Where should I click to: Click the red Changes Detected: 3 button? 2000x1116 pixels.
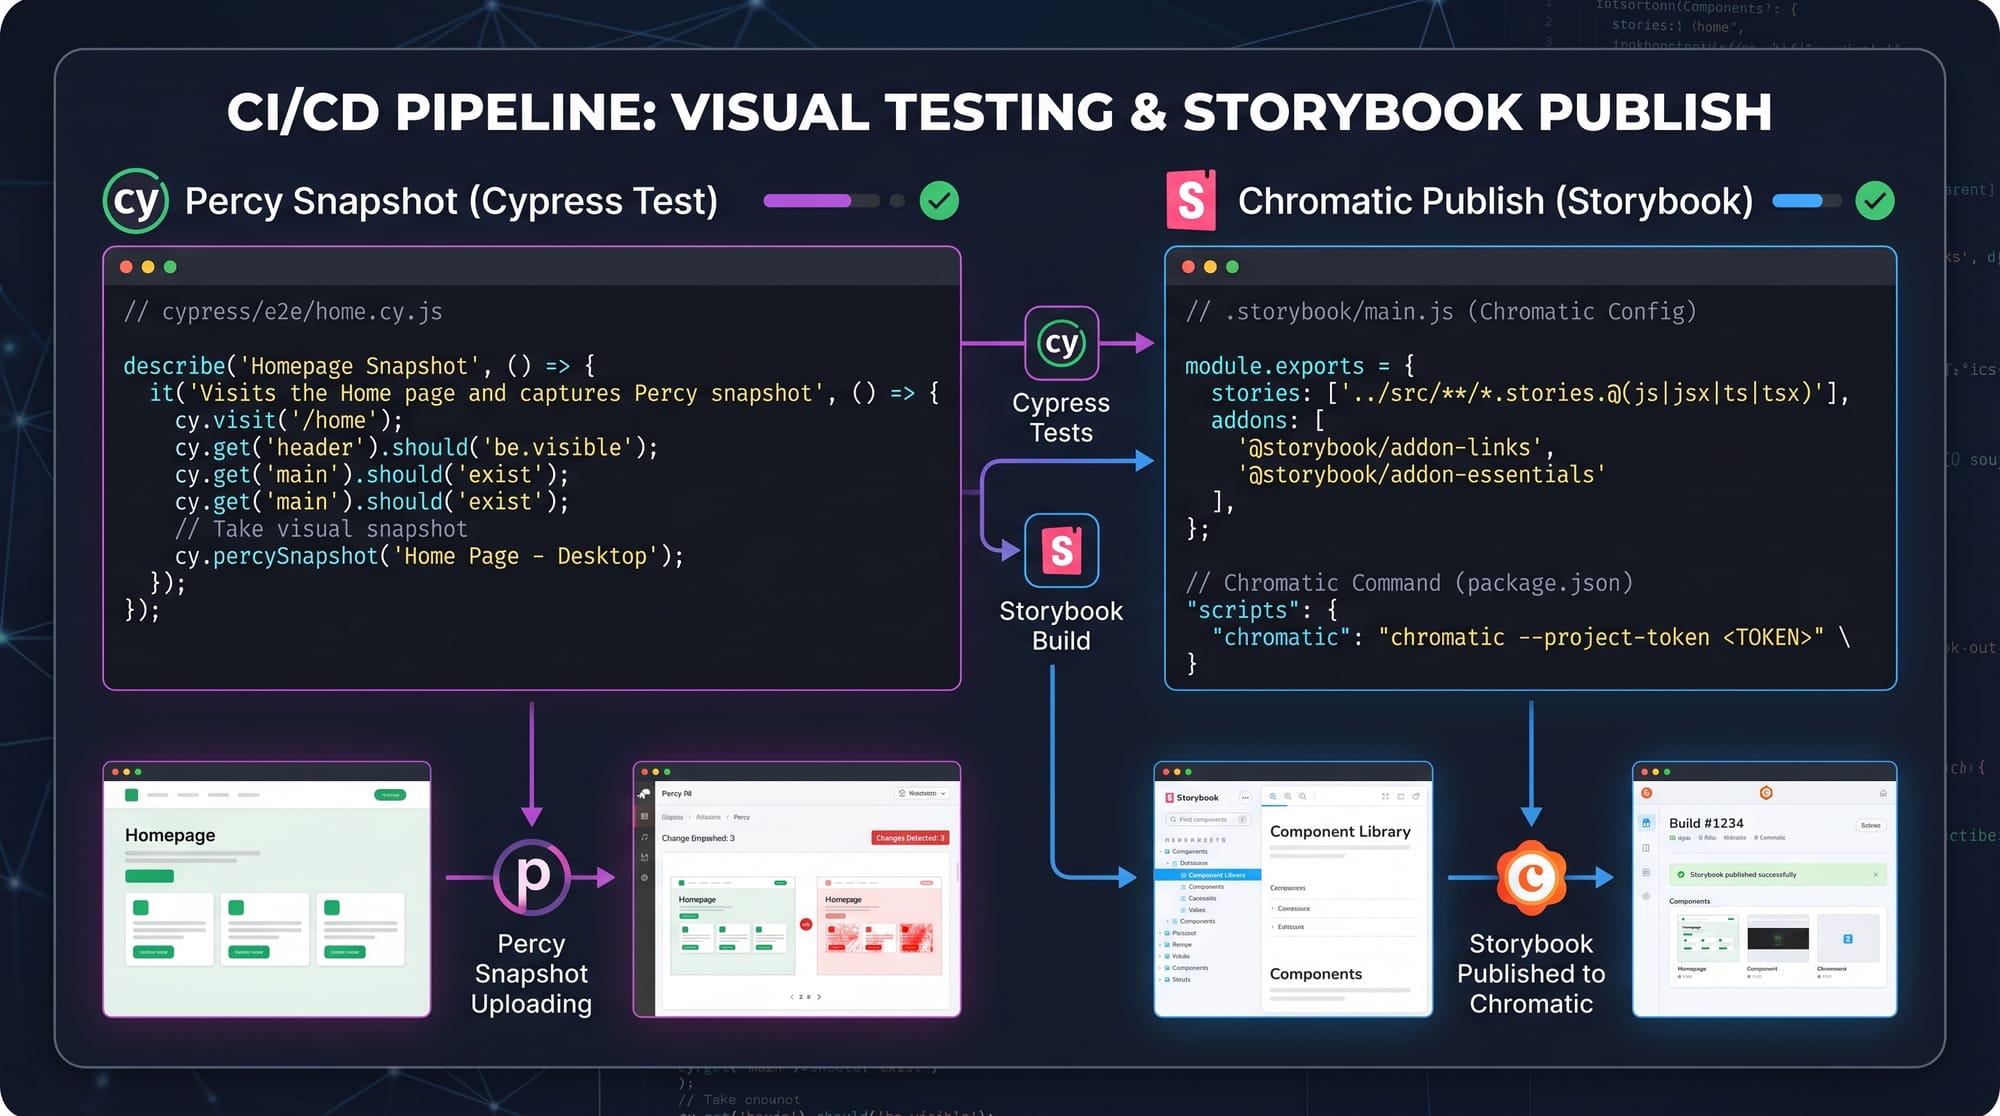(909, 838)
